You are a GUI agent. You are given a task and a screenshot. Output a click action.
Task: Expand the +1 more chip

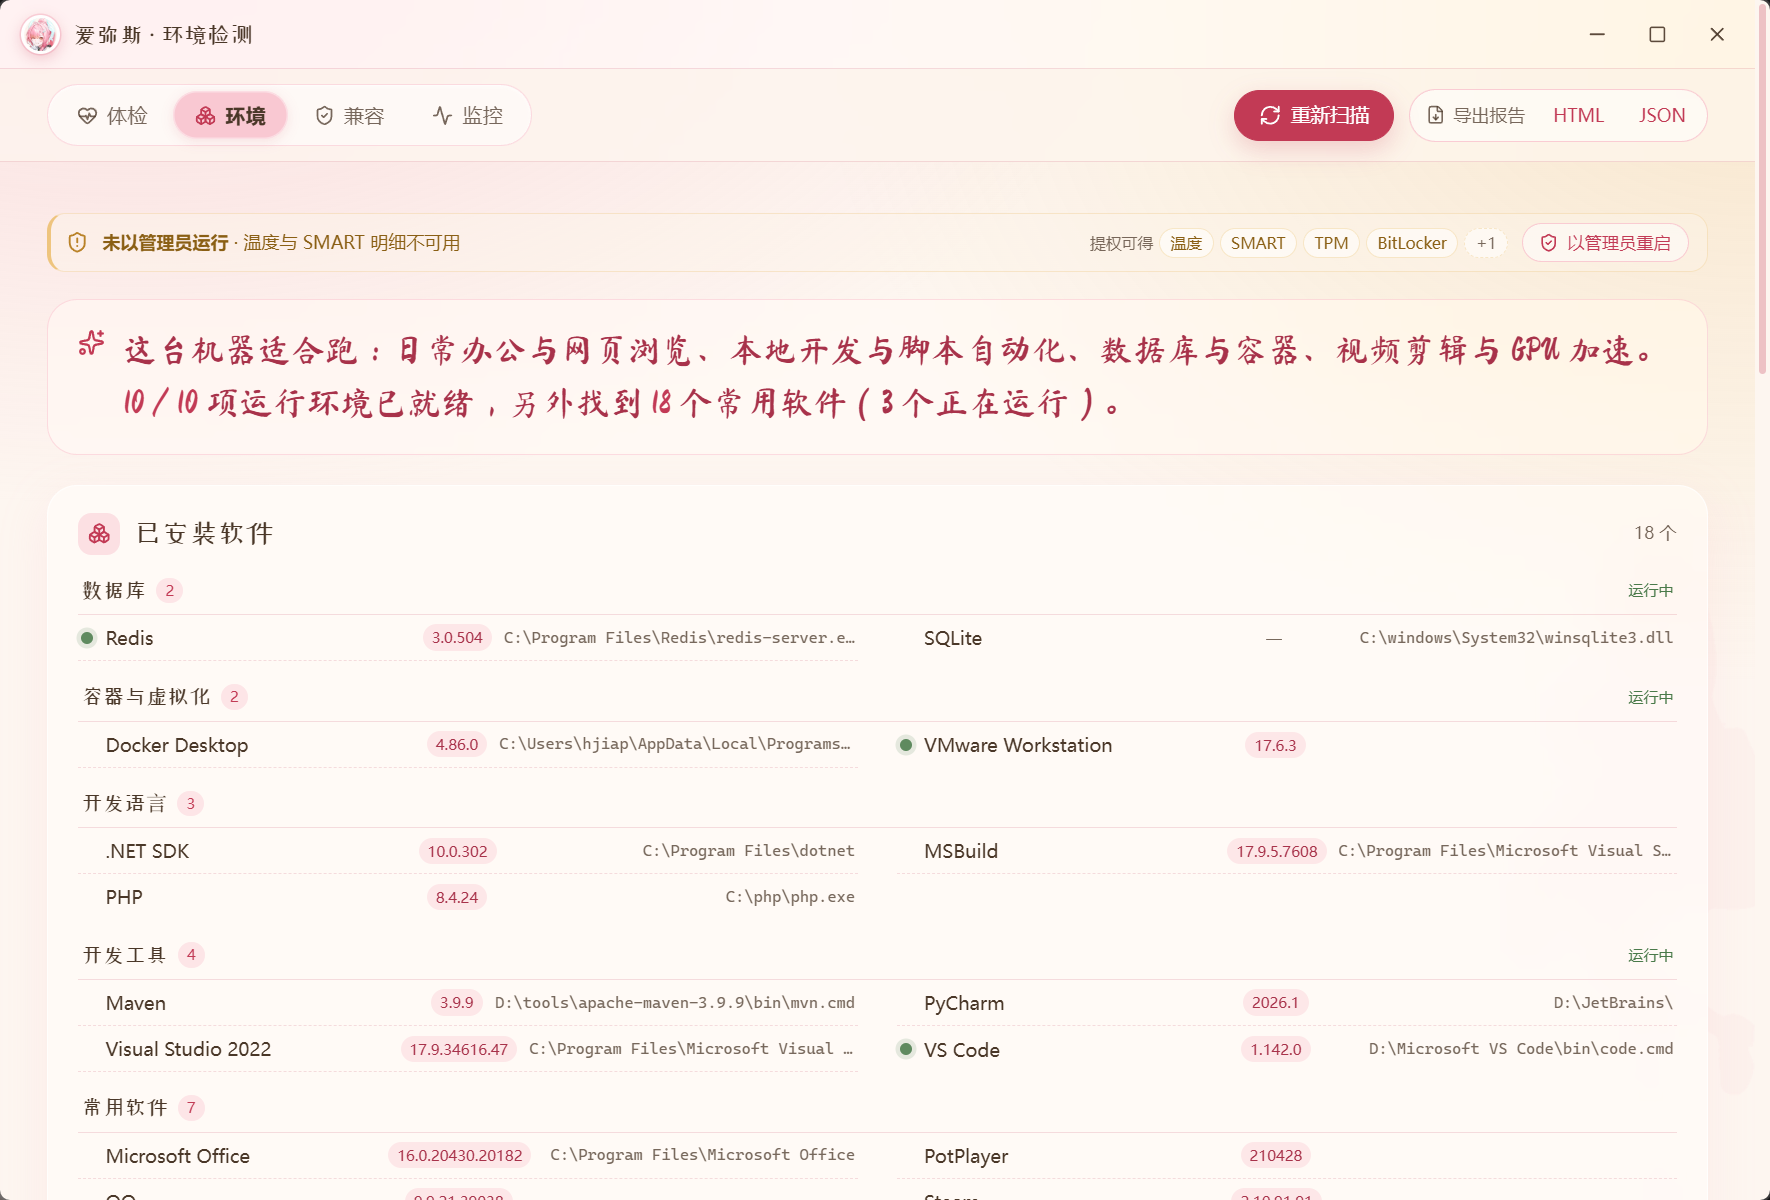[1486, 243]
